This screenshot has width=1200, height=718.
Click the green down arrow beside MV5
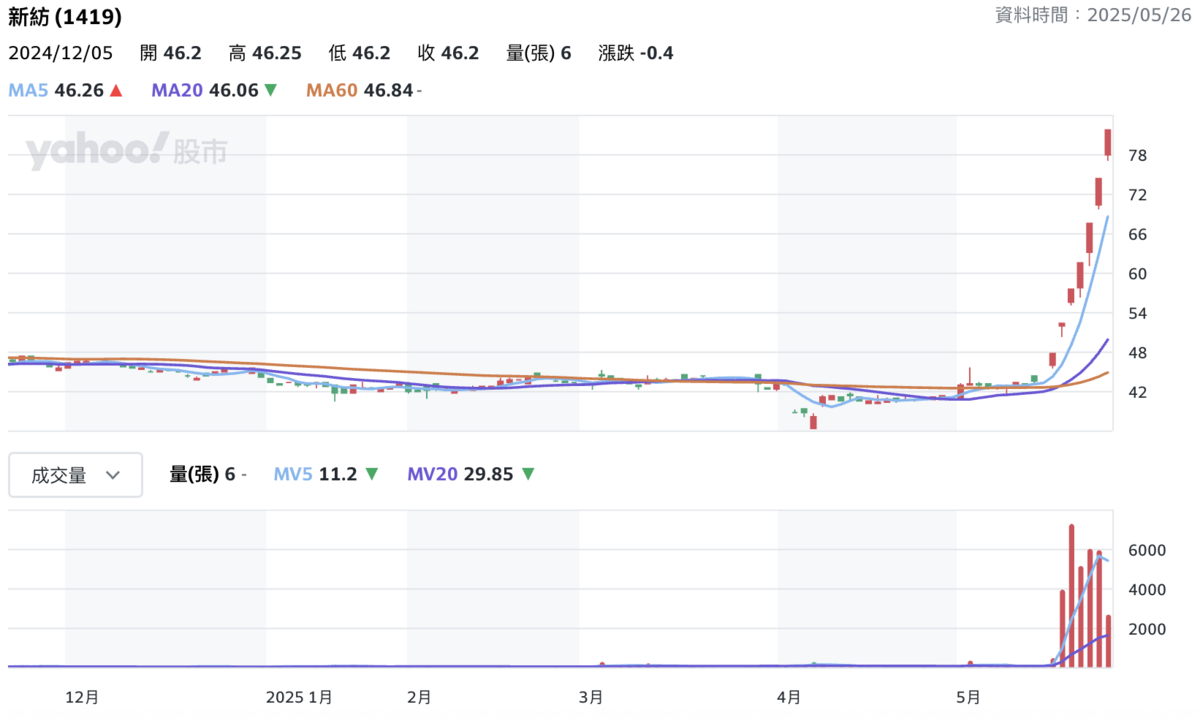(372, 474)
